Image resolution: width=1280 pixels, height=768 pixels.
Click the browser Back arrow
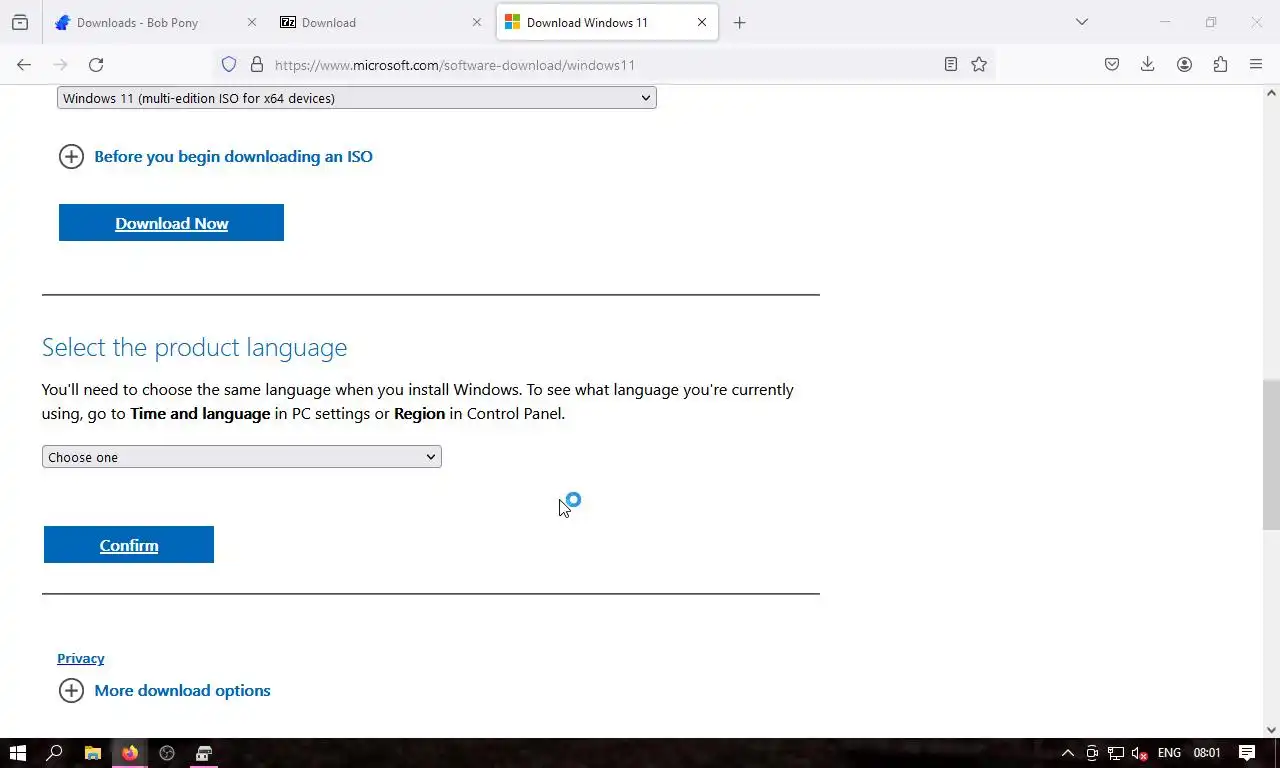[x=24, y=64]
